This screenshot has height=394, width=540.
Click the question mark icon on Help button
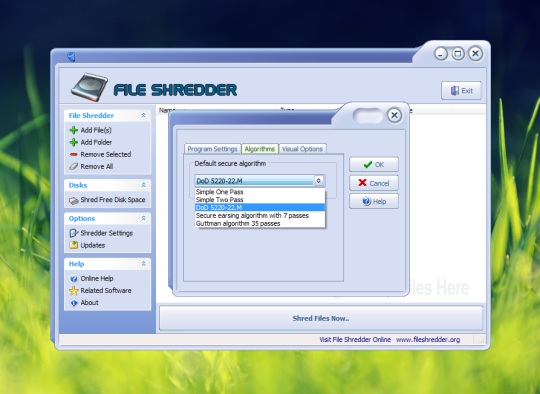[366, 201]
